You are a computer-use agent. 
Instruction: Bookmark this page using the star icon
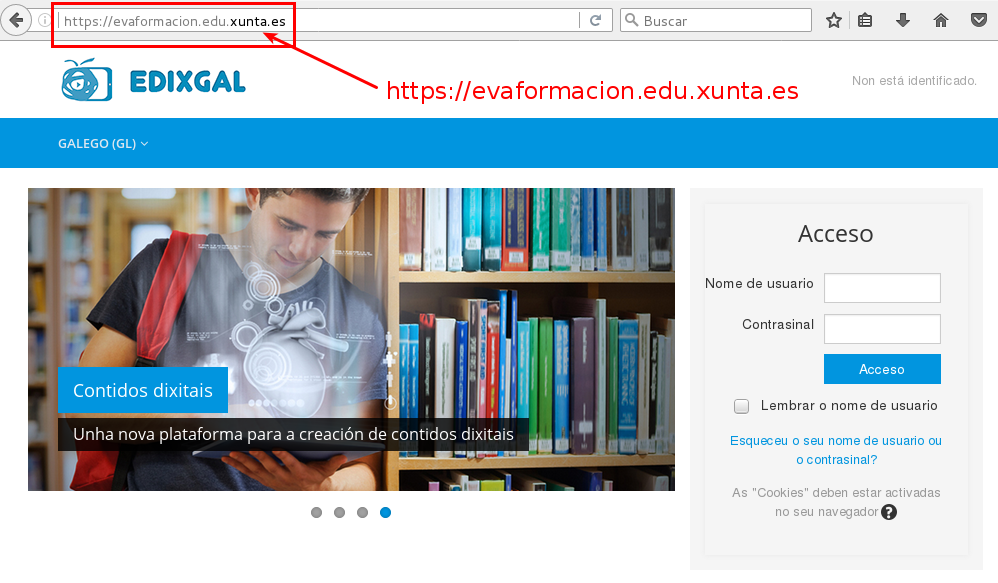pyautogui.click(x=833, y=19)
